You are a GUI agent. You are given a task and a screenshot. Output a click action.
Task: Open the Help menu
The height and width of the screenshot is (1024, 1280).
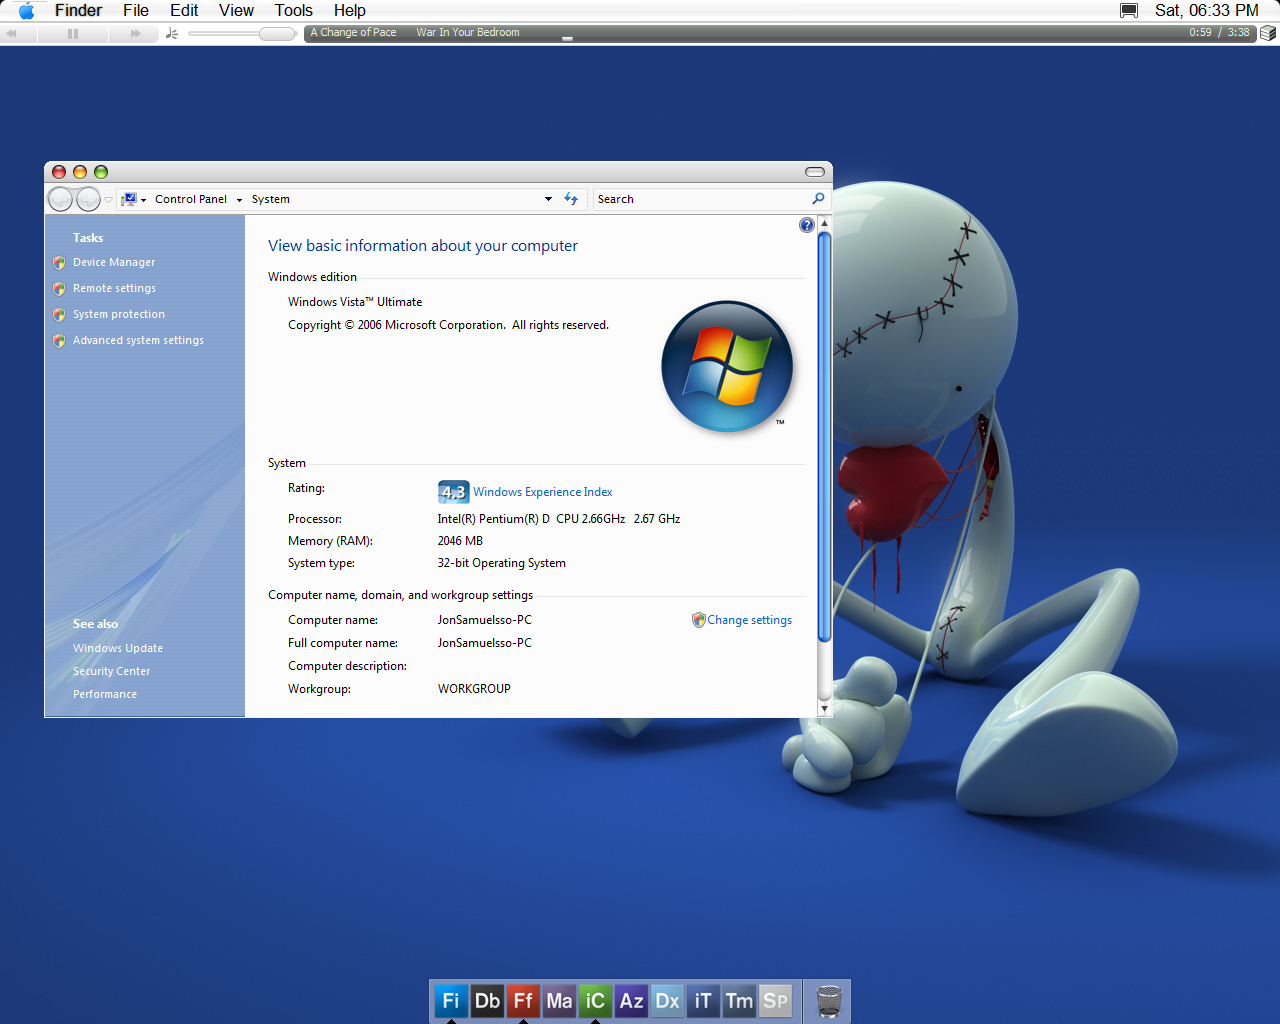point(350,11)
